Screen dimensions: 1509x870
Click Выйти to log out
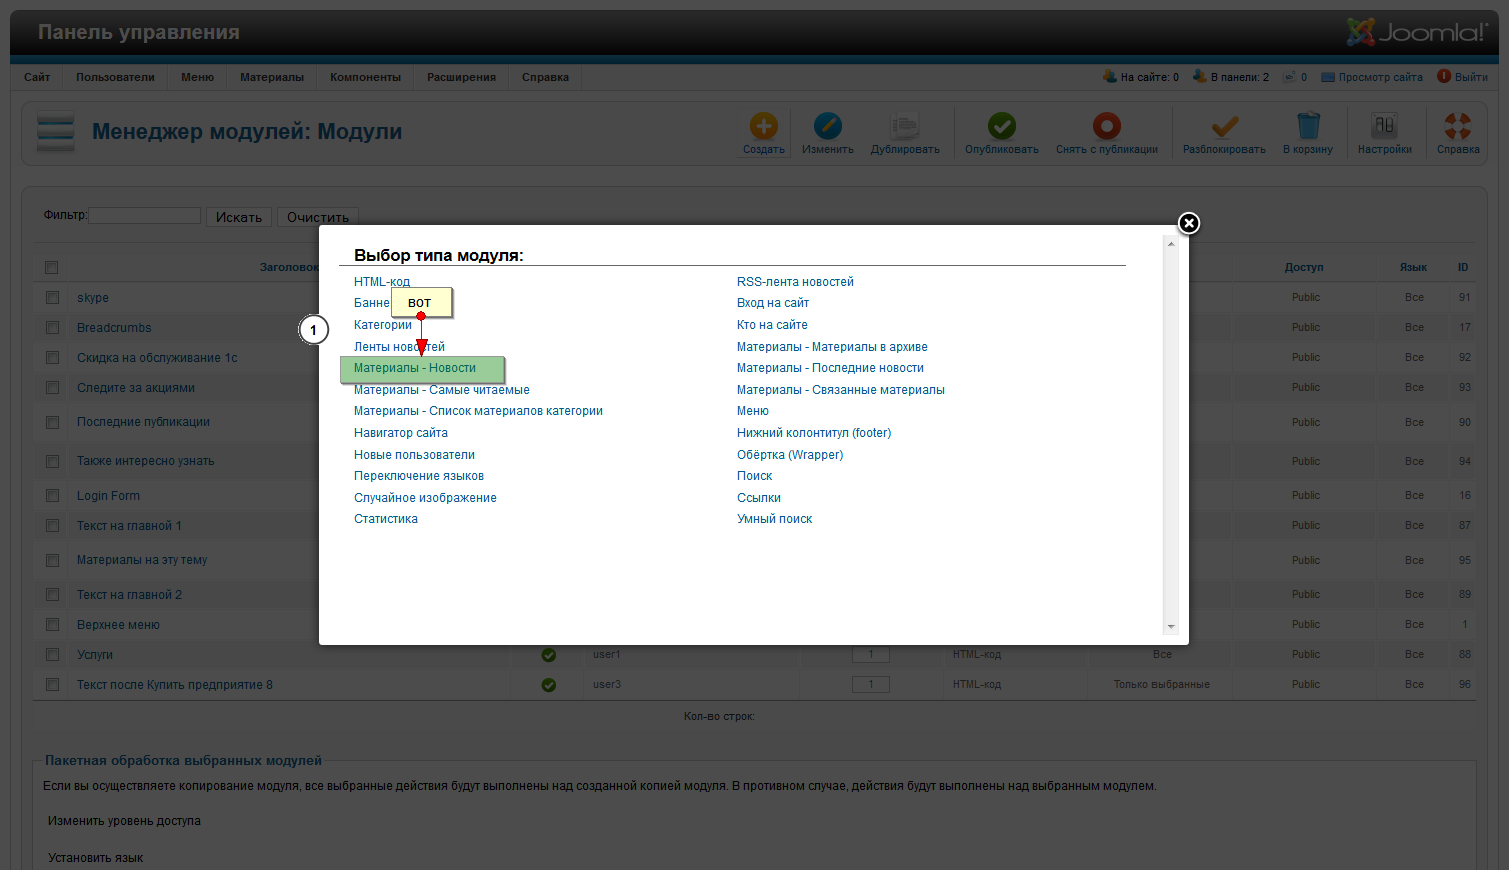[1471, 77]
